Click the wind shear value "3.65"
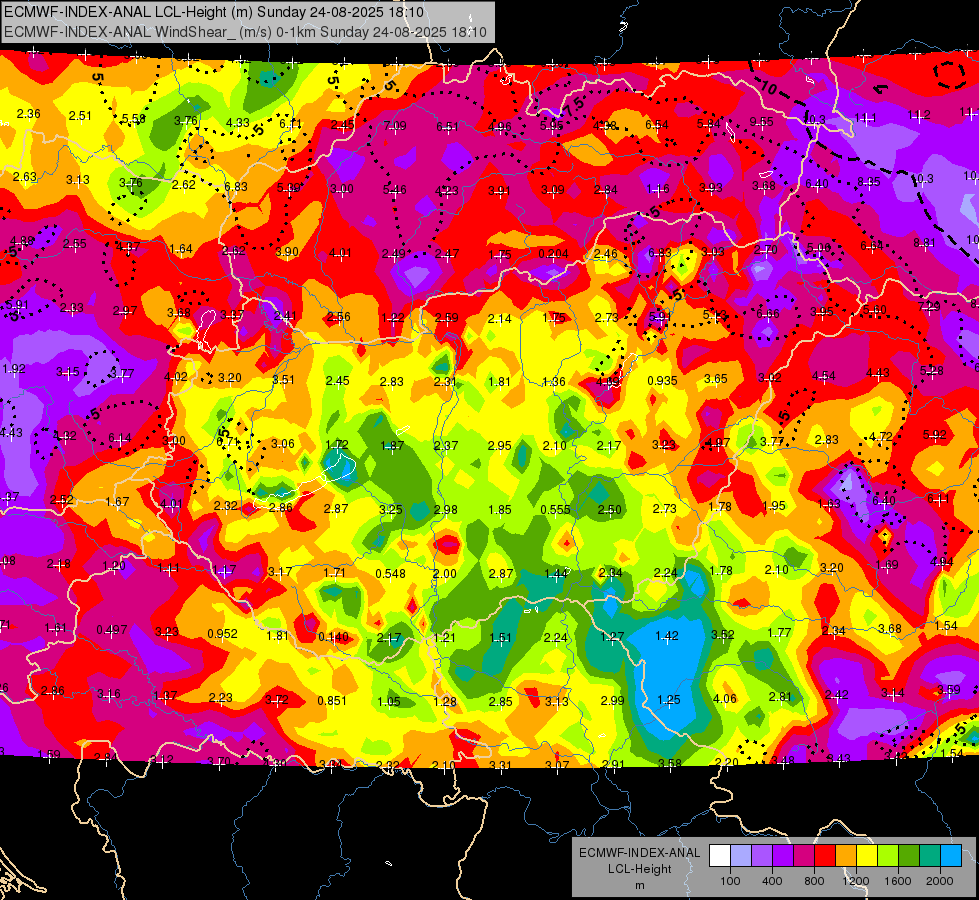This screenshot has height=900, width=979. click(716, 378)
